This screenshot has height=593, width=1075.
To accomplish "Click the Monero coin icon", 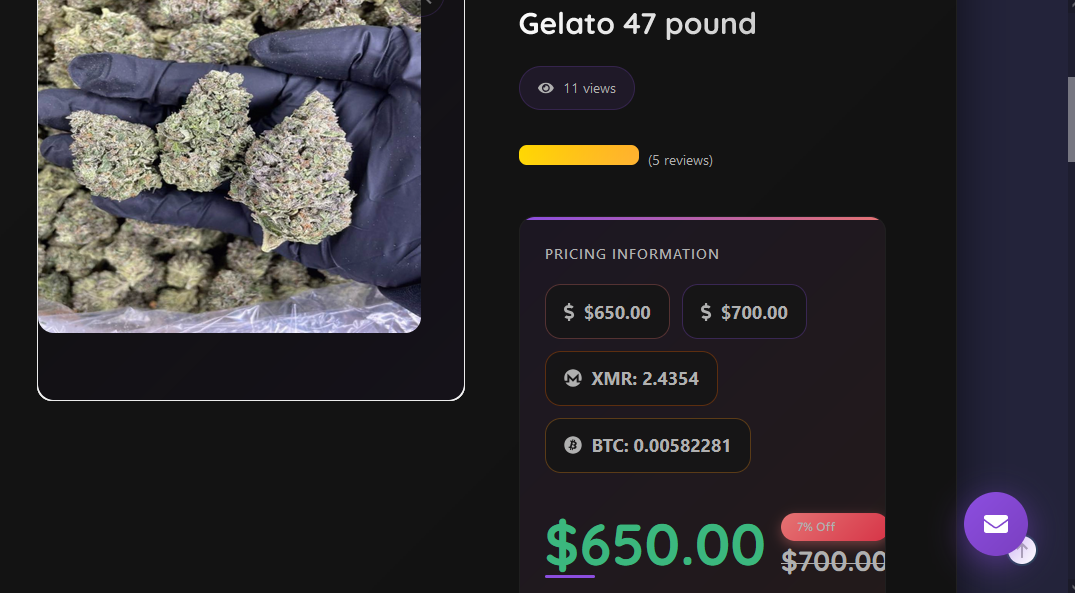I will click(573, 379).
